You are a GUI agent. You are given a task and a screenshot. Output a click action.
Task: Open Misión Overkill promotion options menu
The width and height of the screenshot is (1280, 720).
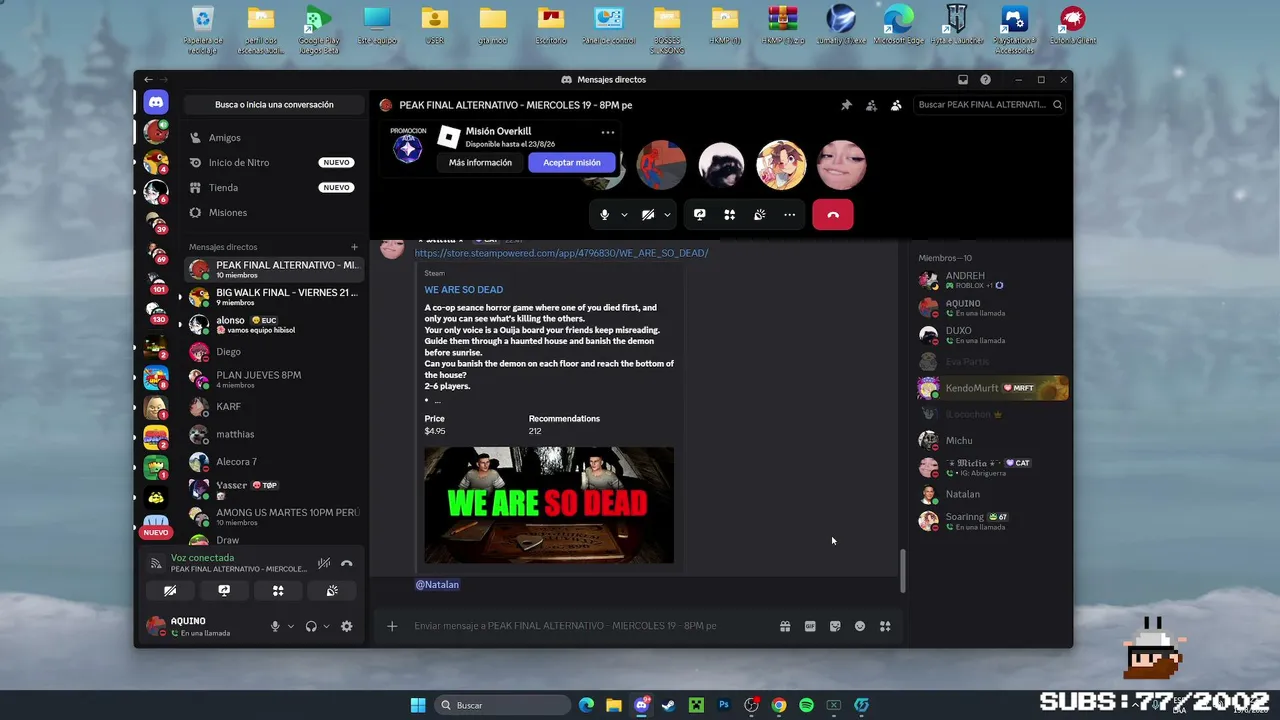click(x=608, y=132)
